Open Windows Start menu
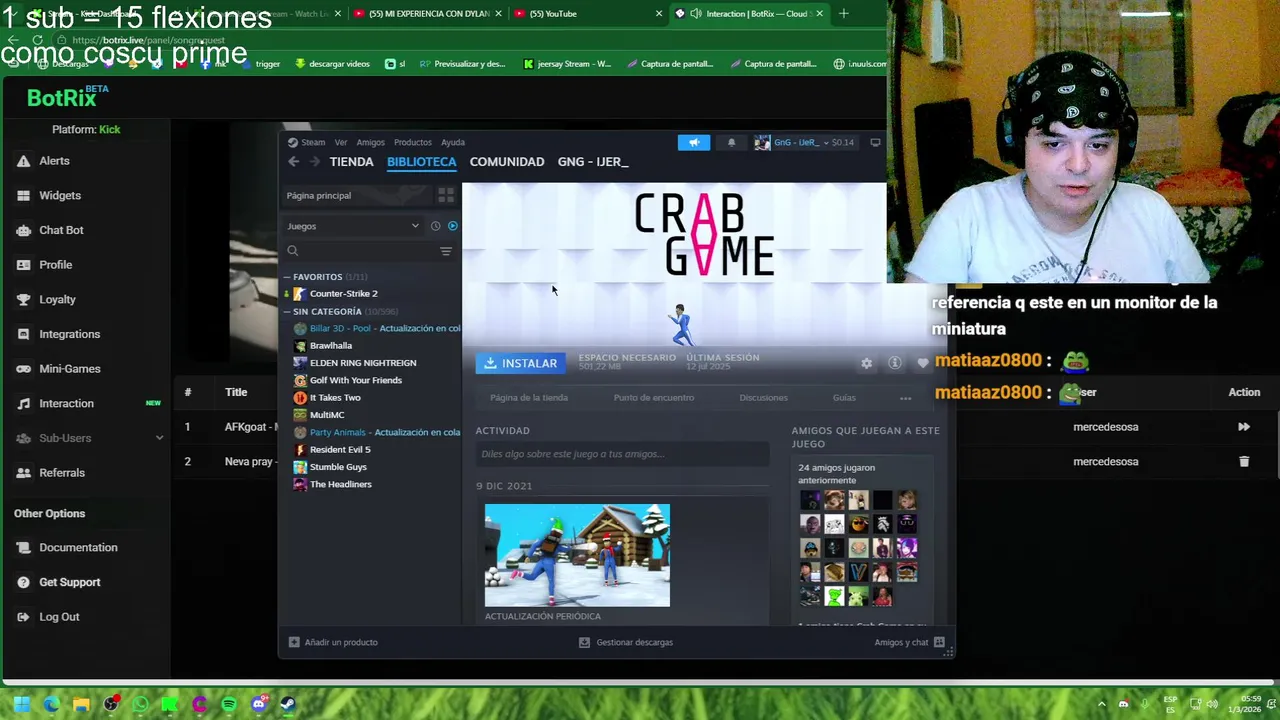This screenshot has width=1280, height=720. tap(22, 704)
